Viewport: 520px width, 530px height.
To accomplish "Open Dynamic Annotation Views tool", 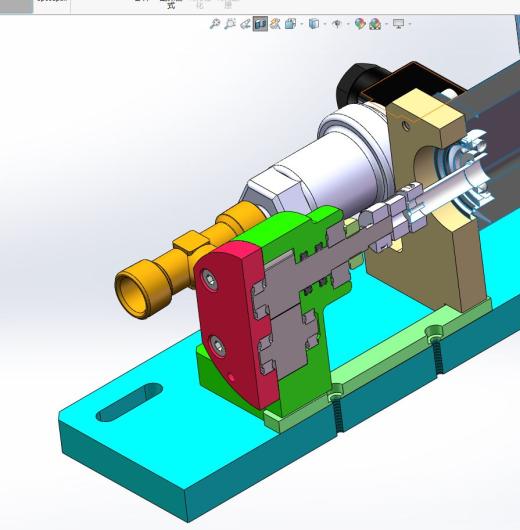I will pos(275,24).
